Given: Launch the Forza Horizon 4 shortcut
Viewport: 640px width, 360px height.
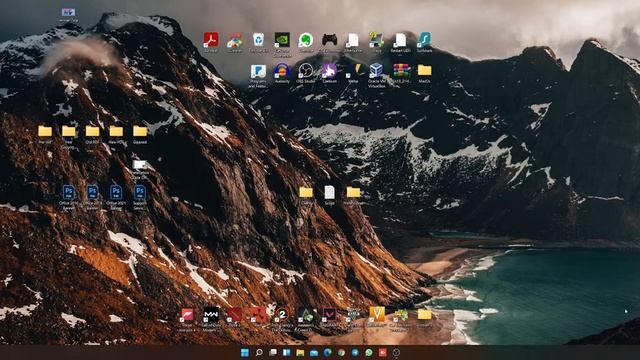Looking at the screenshot, I should (x=187, y=315).
